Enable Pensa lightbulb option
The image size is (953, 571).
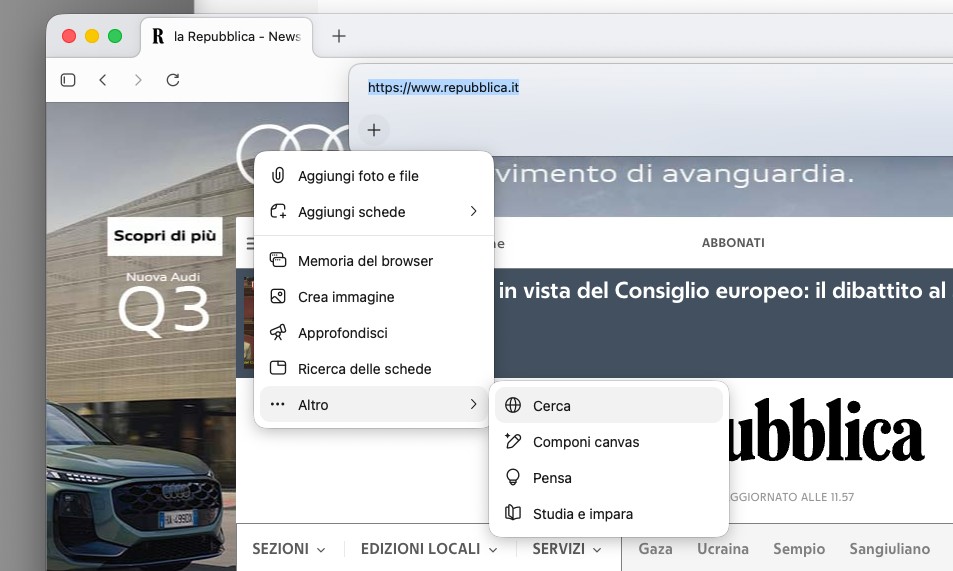[552, 478]
